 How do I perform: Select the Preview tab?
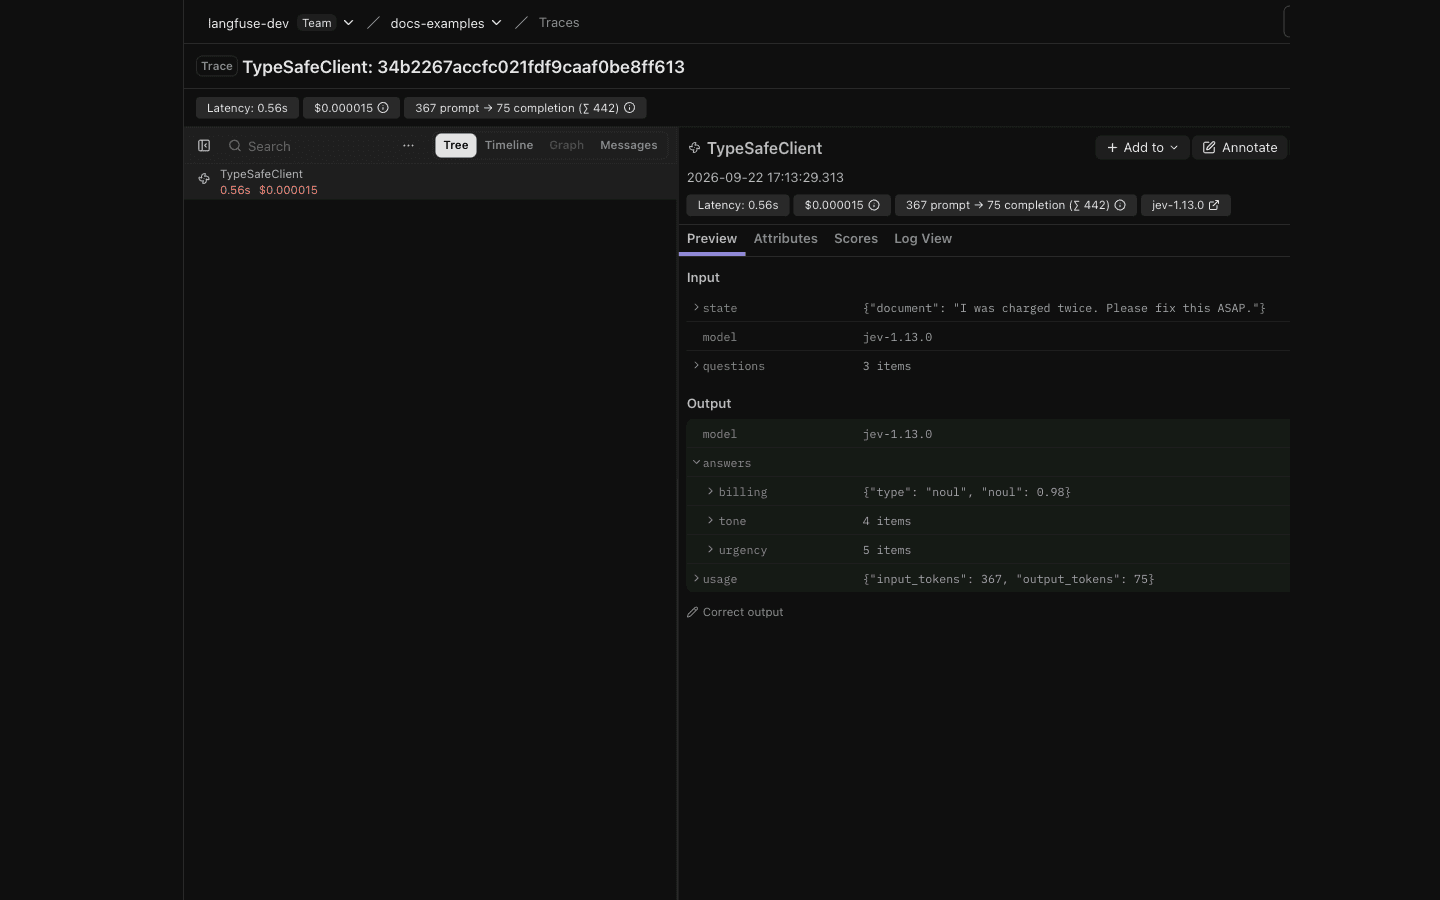[x=712, y=239]
